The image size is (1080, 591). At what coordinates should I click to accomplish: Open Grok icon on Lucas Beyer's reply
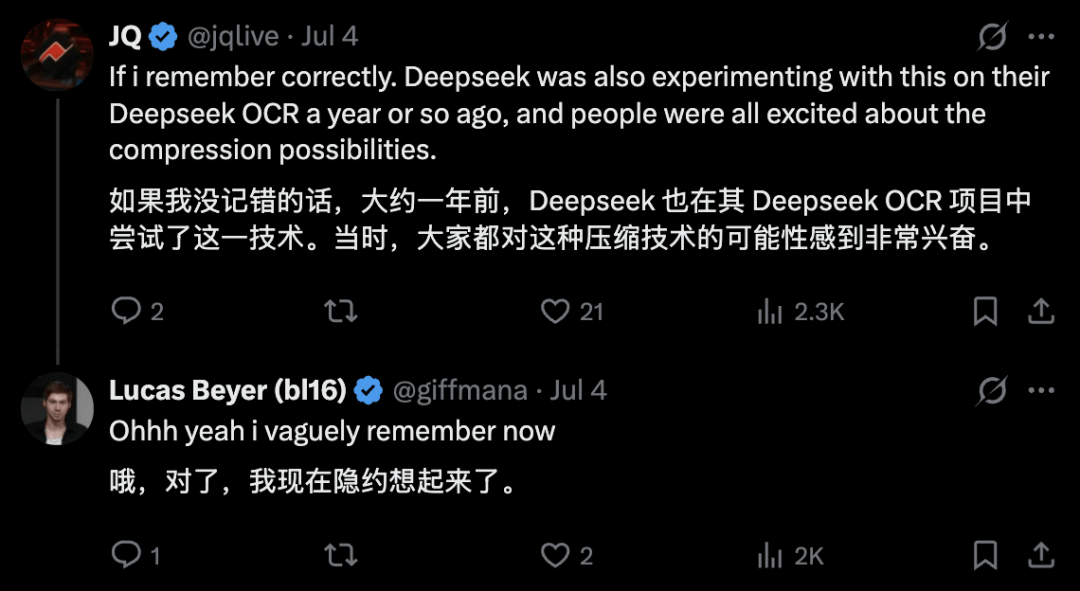pos(993,391)
